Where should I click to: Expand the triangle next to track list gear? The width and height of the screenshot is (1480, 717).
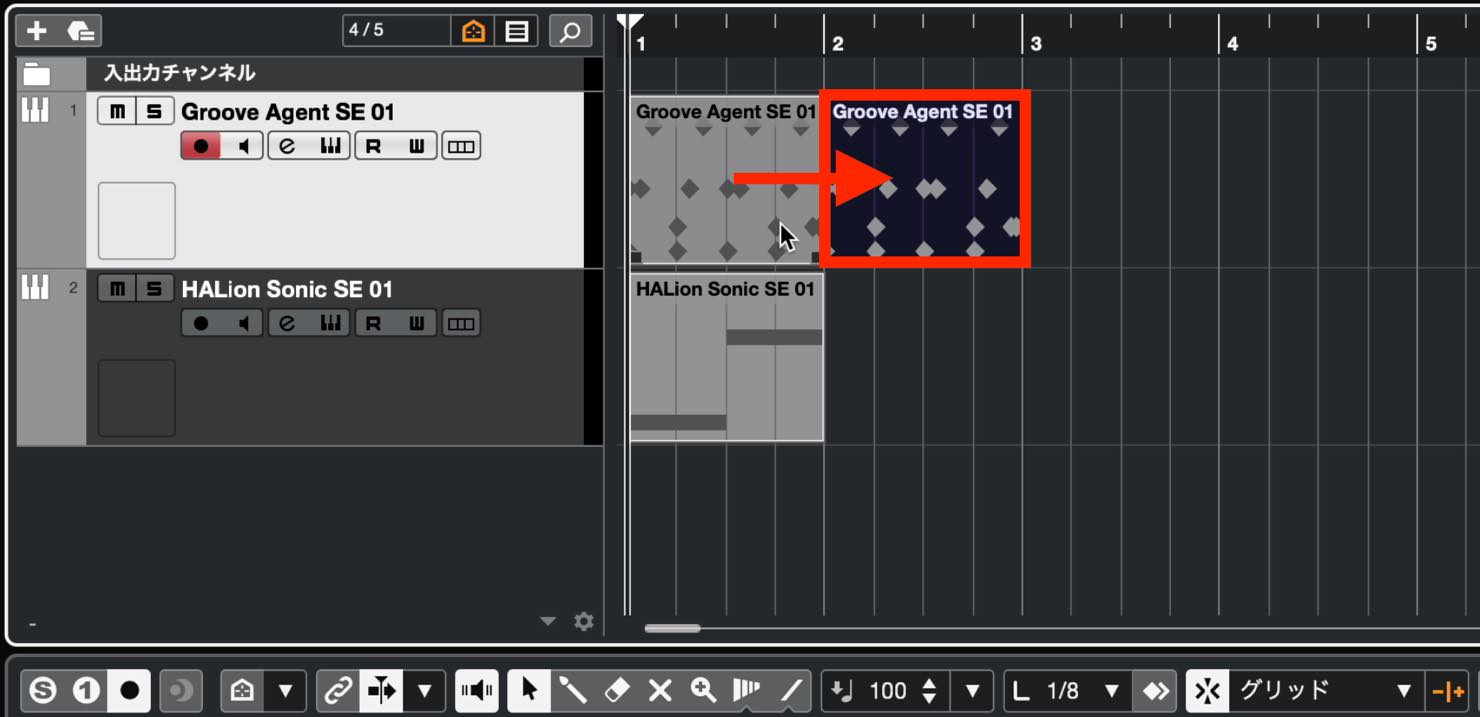pyautogui.click(x=547, y=621)
